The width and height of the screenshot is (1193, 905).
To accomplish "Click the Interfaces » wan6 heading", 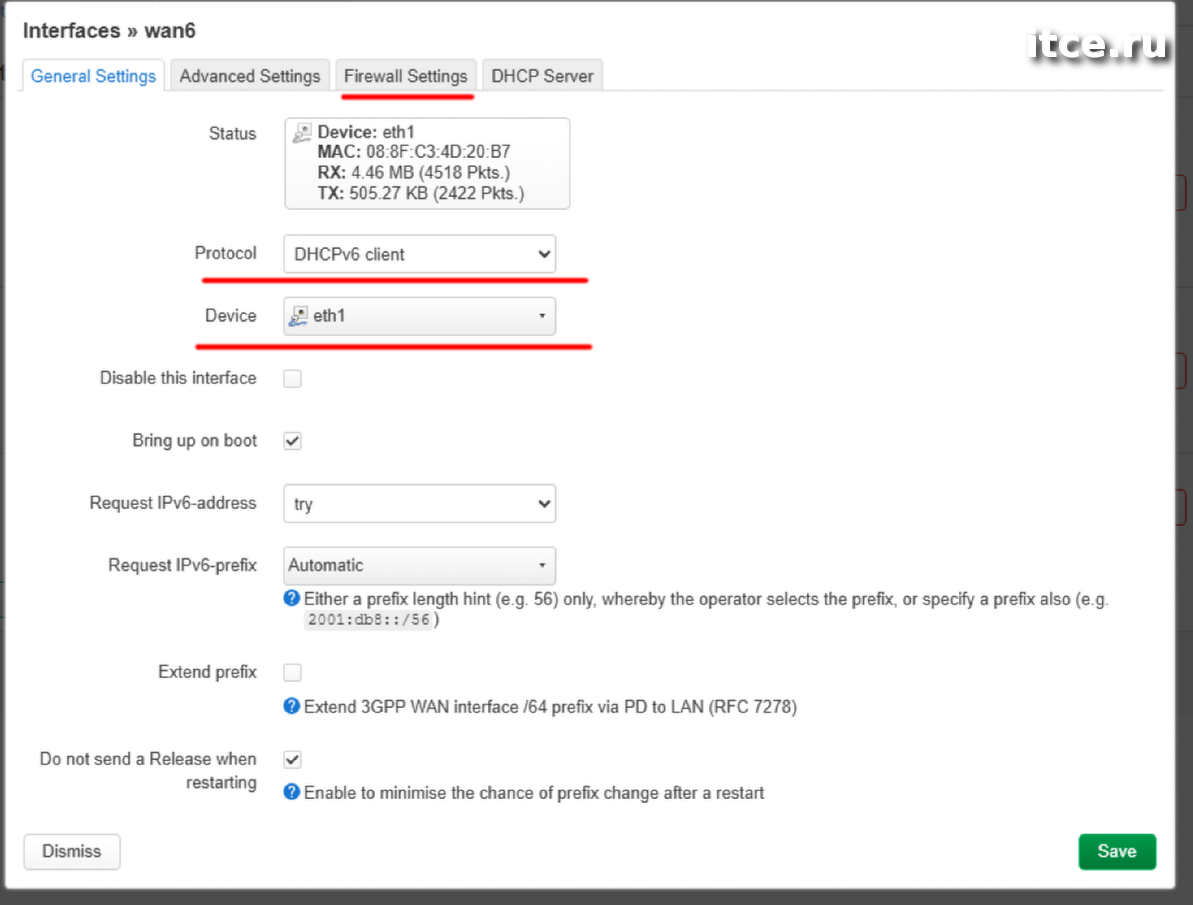I will 109,30.
